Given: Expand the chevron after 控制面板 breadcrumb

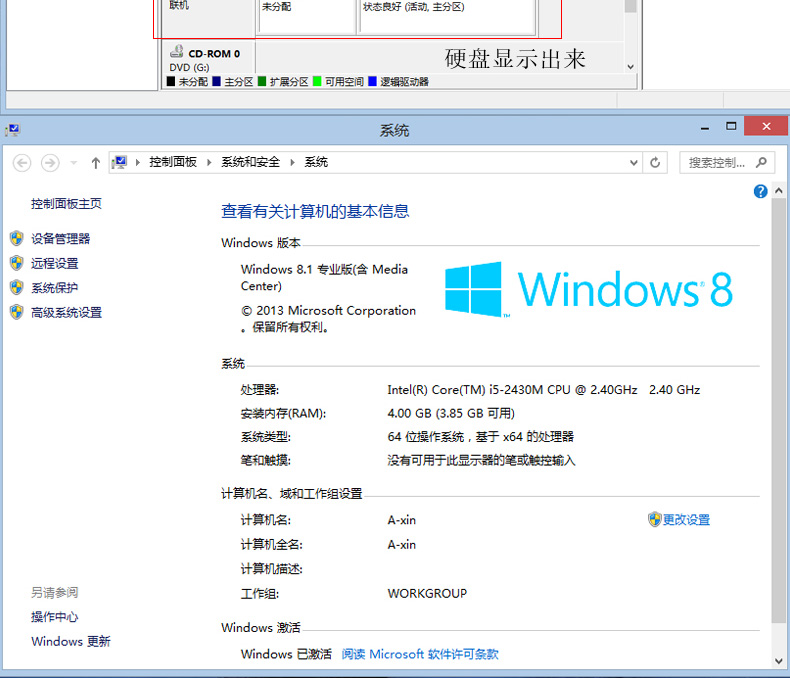Looking at the screenshot, I should coord(209,162).
